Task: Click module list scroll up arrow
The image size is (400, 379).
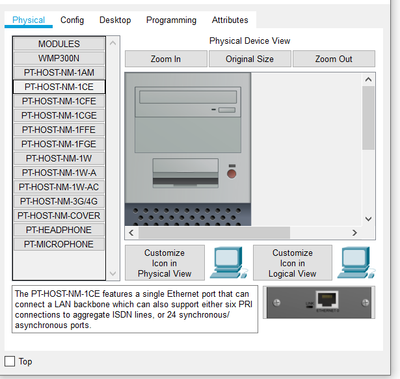Action: (113, 43)
